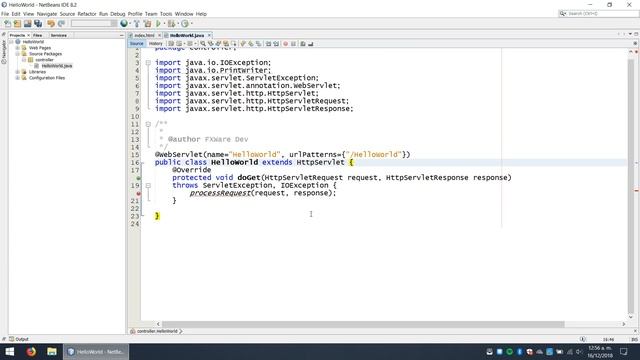Image resolution: width=640 pixels, height=360 pixels.
Task: Click the Shift Line Left icon
Action: pos(268,44)
